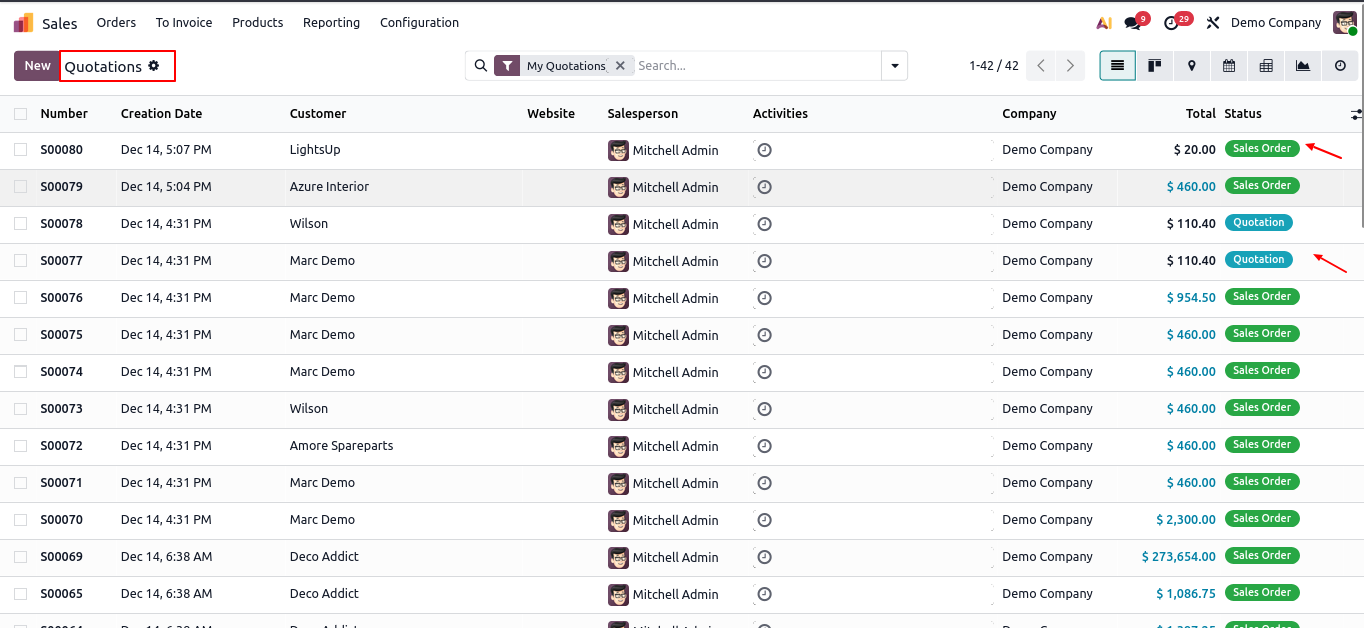Show the graph view
The height and width of the screenshot is (628, 1364).
coord(1302,66)
